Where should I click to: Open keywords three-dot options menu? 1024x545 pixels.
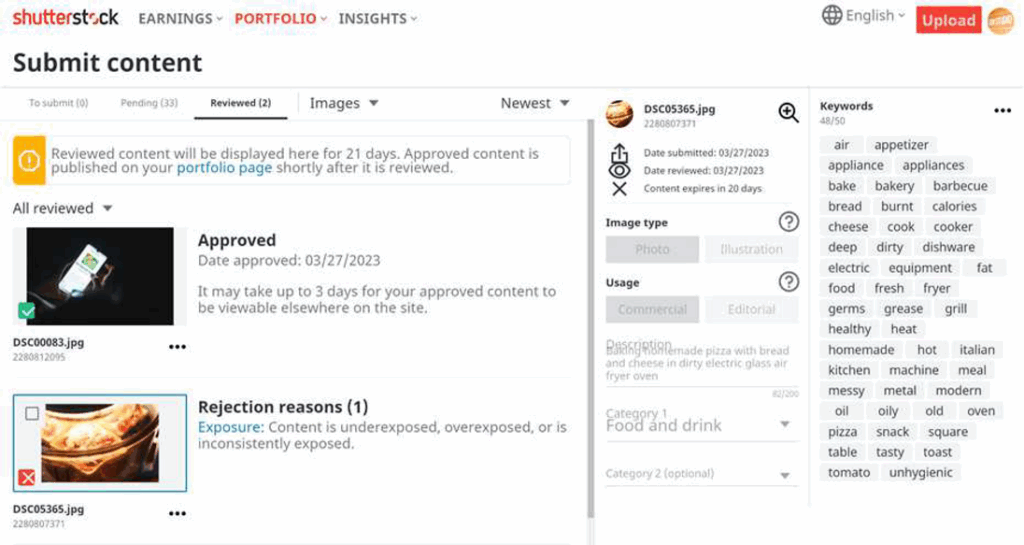[1002, 111]
